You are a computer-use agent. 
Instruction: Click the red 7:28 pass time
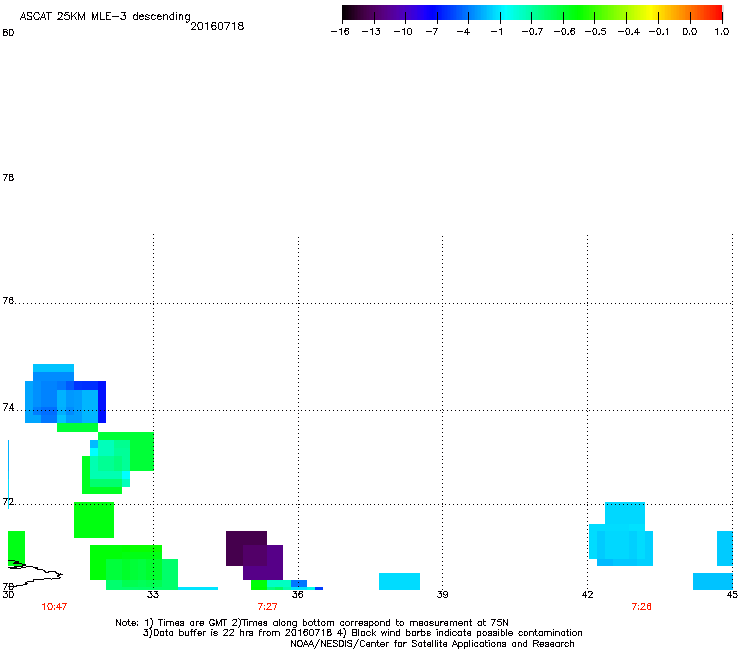(641, 607)
